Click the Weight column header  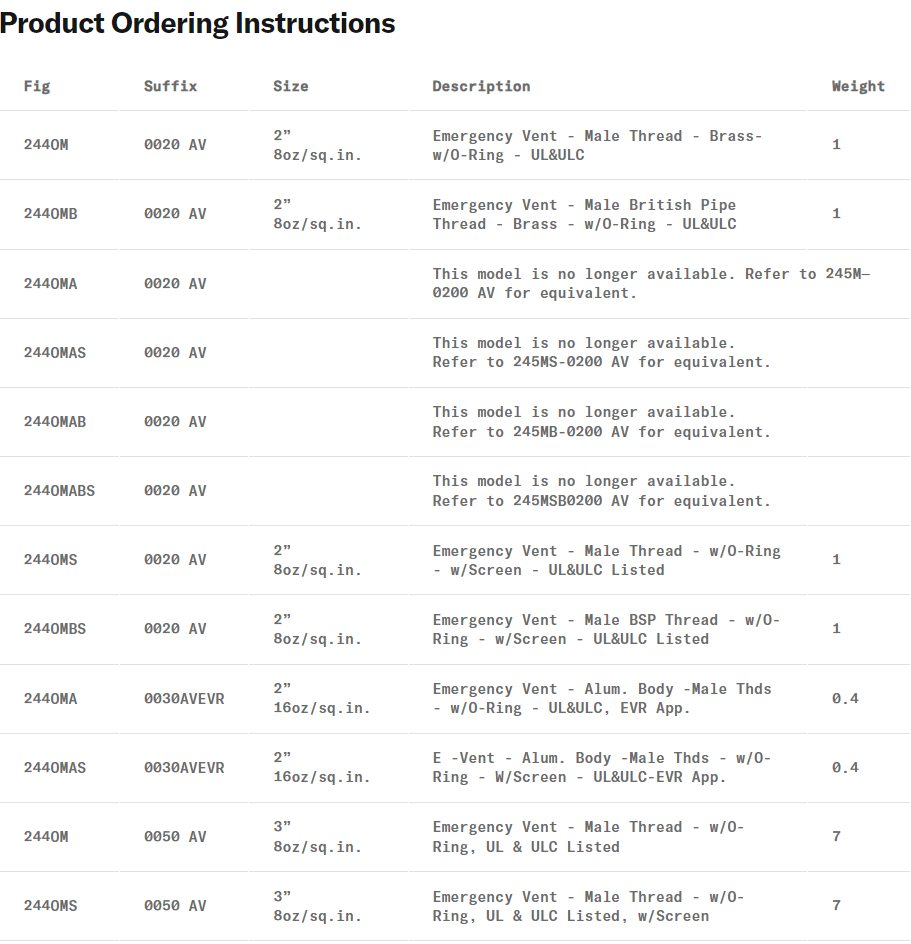point(858,86)
